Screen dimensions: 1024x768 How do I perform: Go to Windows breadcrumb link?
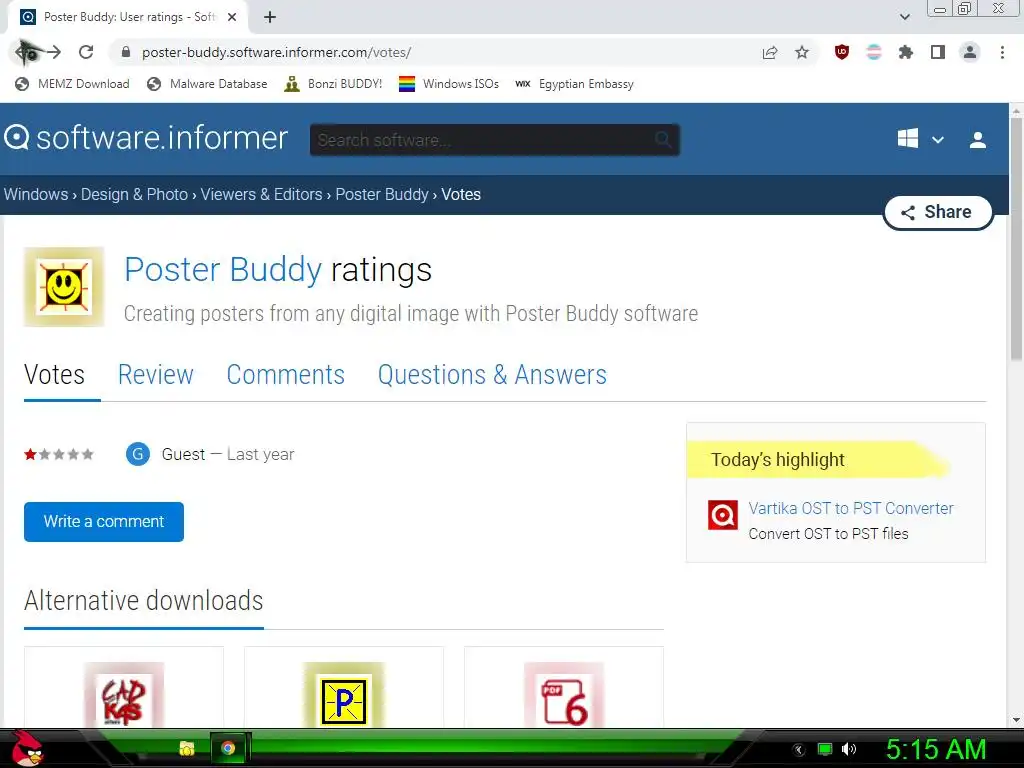coord(36,195)
